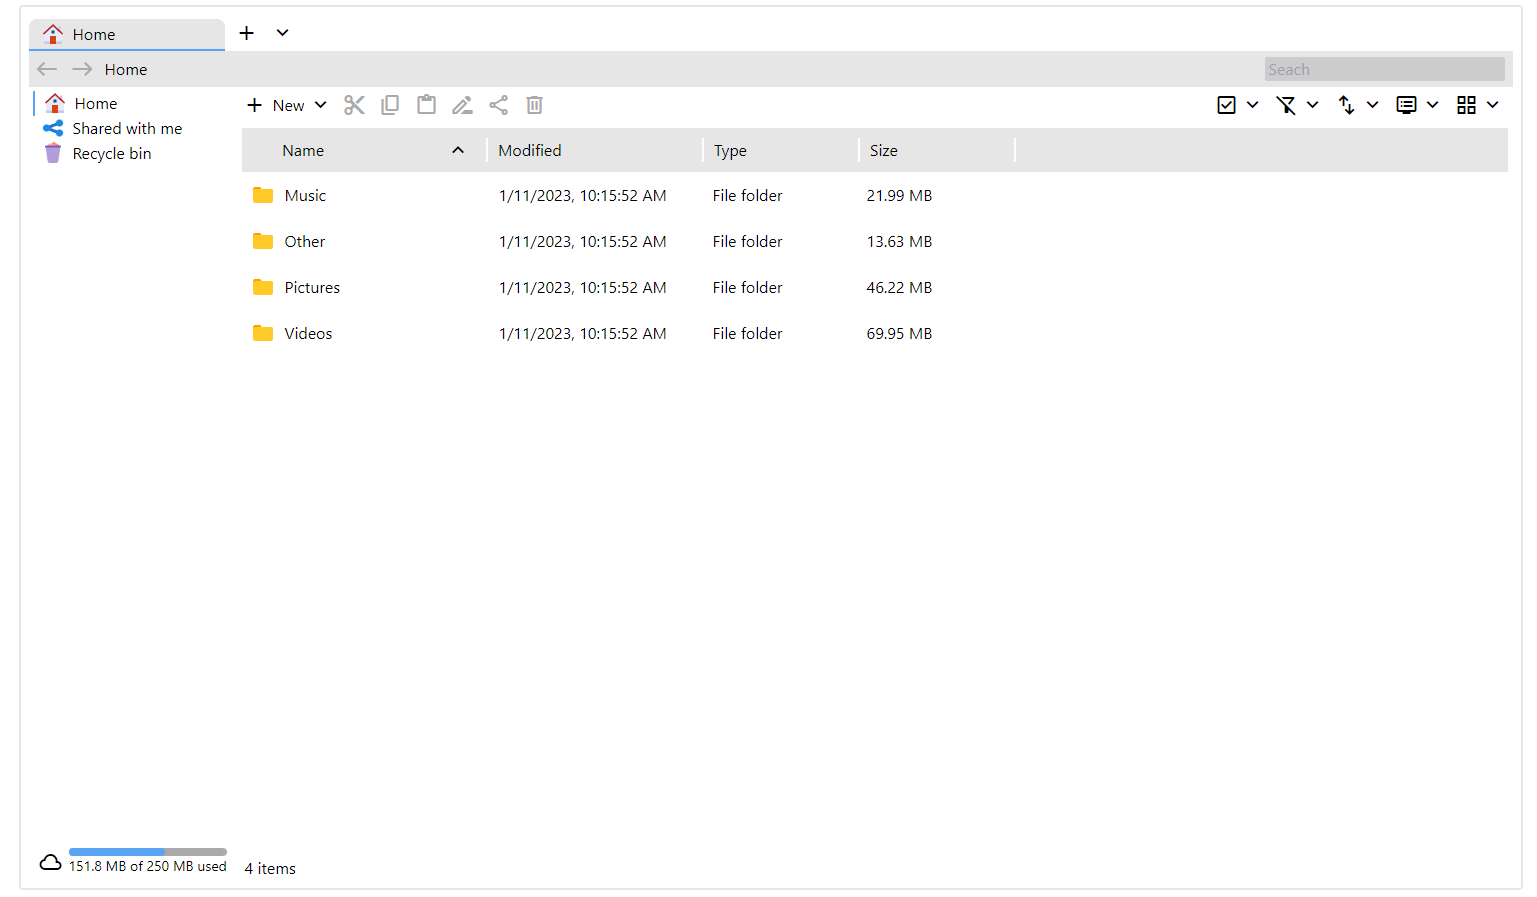
Task: Switch to grid view layout
Action: 1468,104
